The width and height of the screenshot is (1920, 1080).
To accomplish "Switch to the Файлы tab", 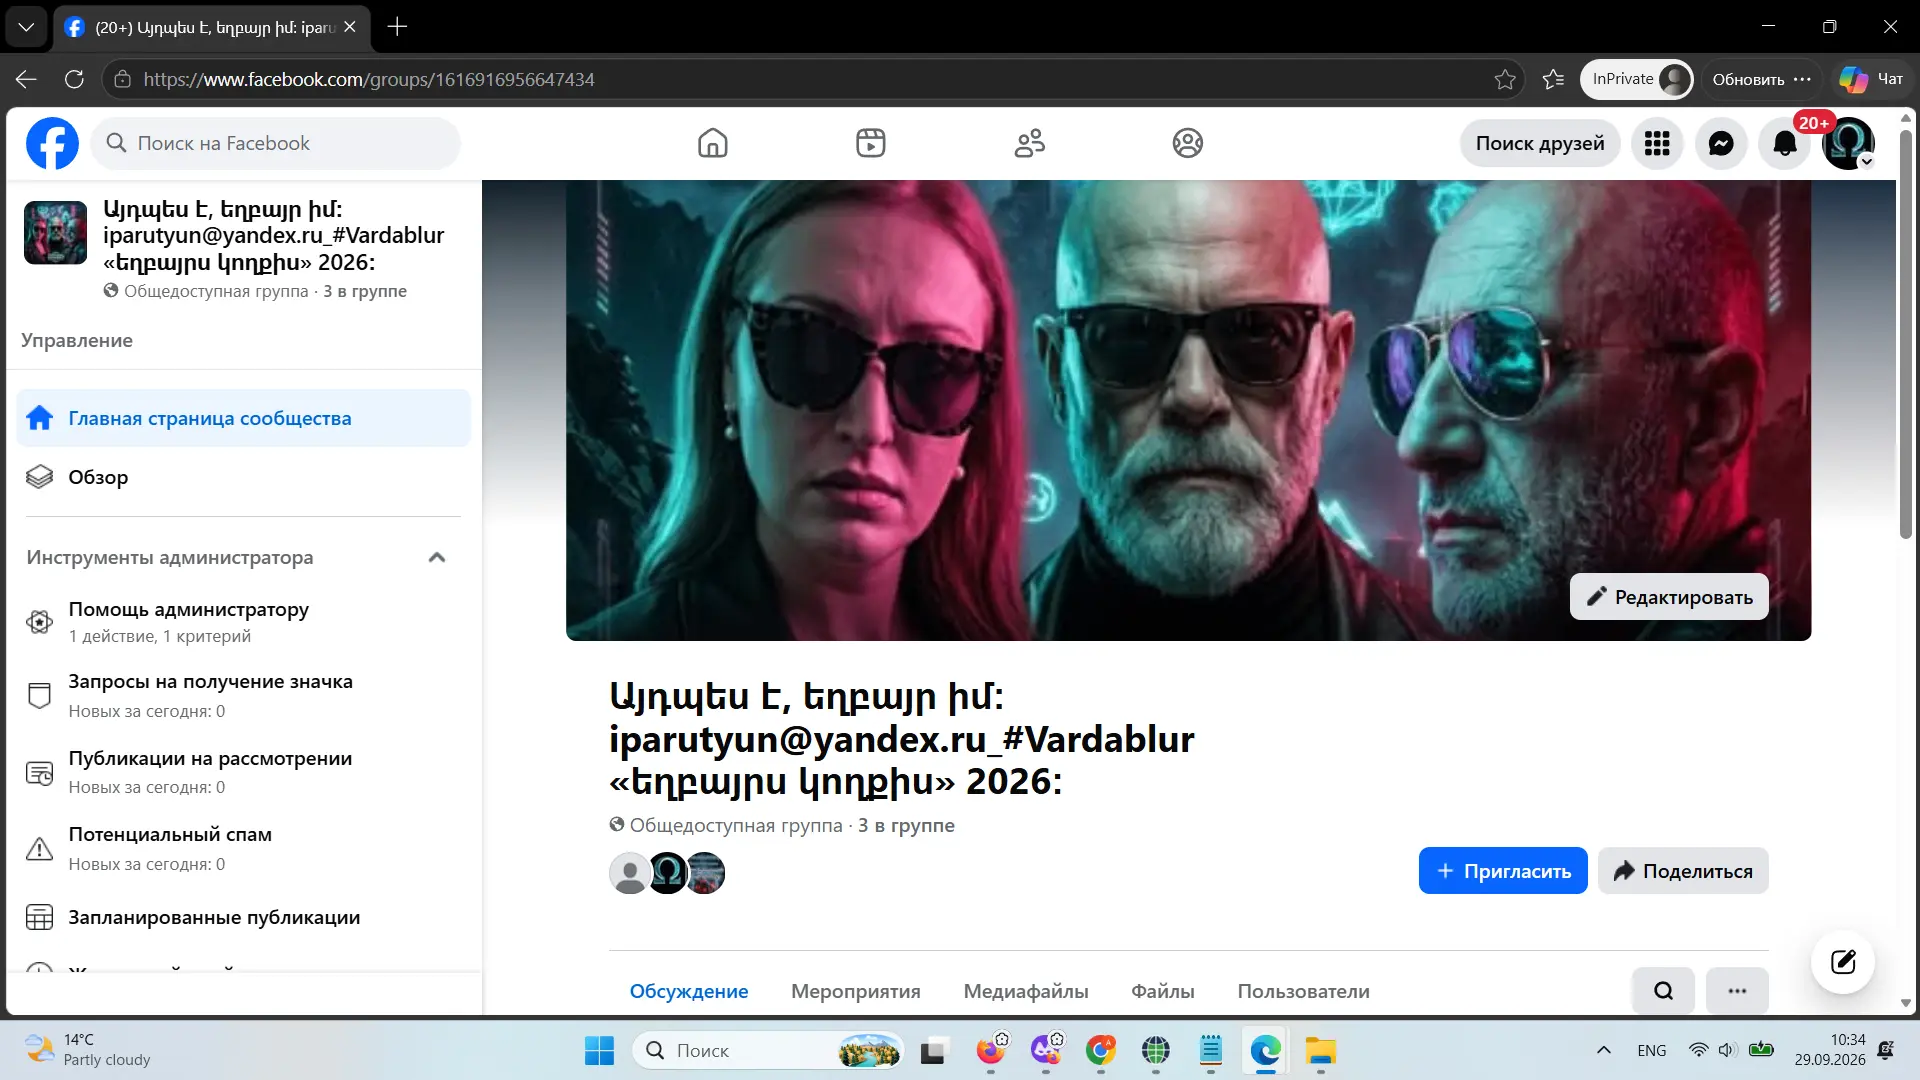I will click(x=1163, y=991).
